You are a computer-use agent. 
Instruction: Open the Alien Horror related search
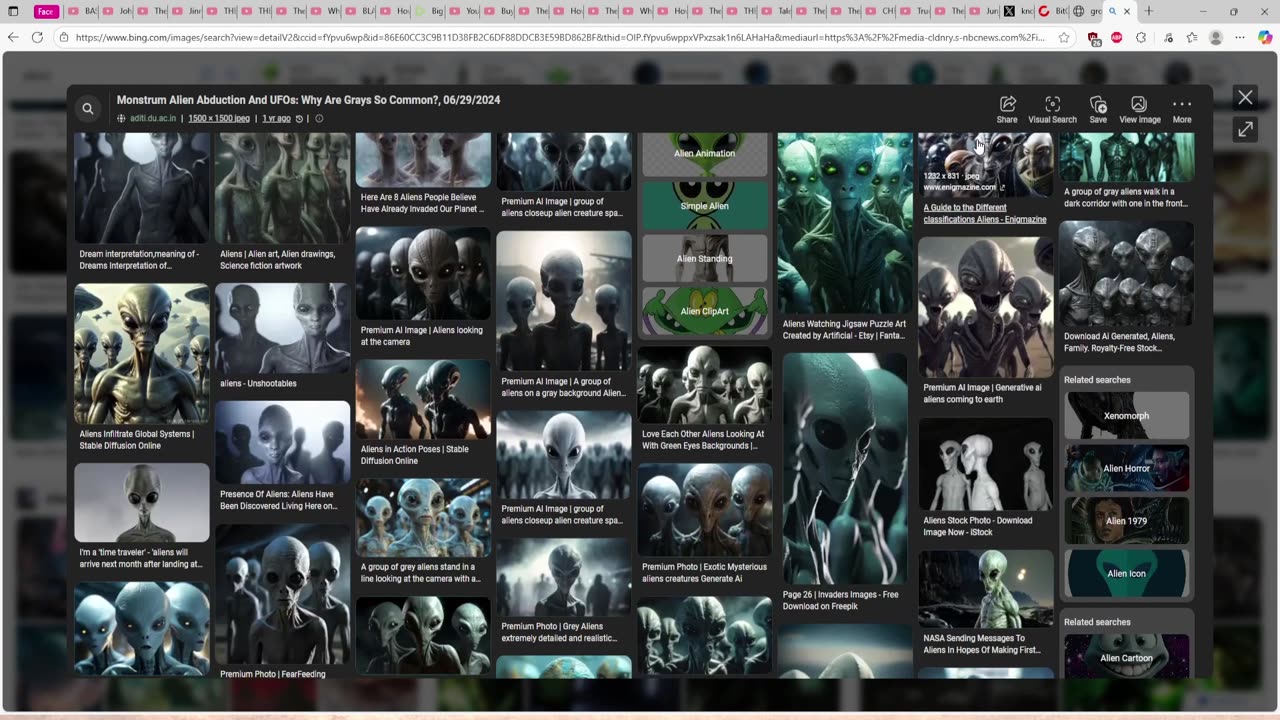click(x=1127, y=468)
